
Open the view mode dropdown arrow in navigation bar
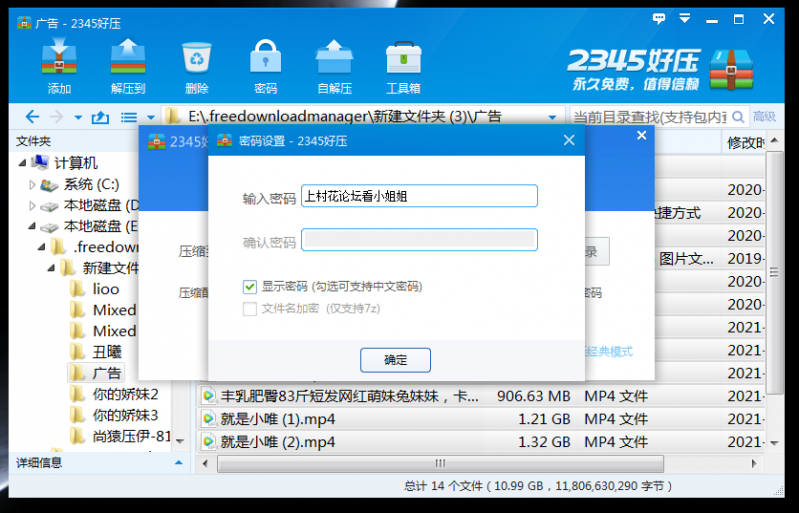[x=151, y=117]
